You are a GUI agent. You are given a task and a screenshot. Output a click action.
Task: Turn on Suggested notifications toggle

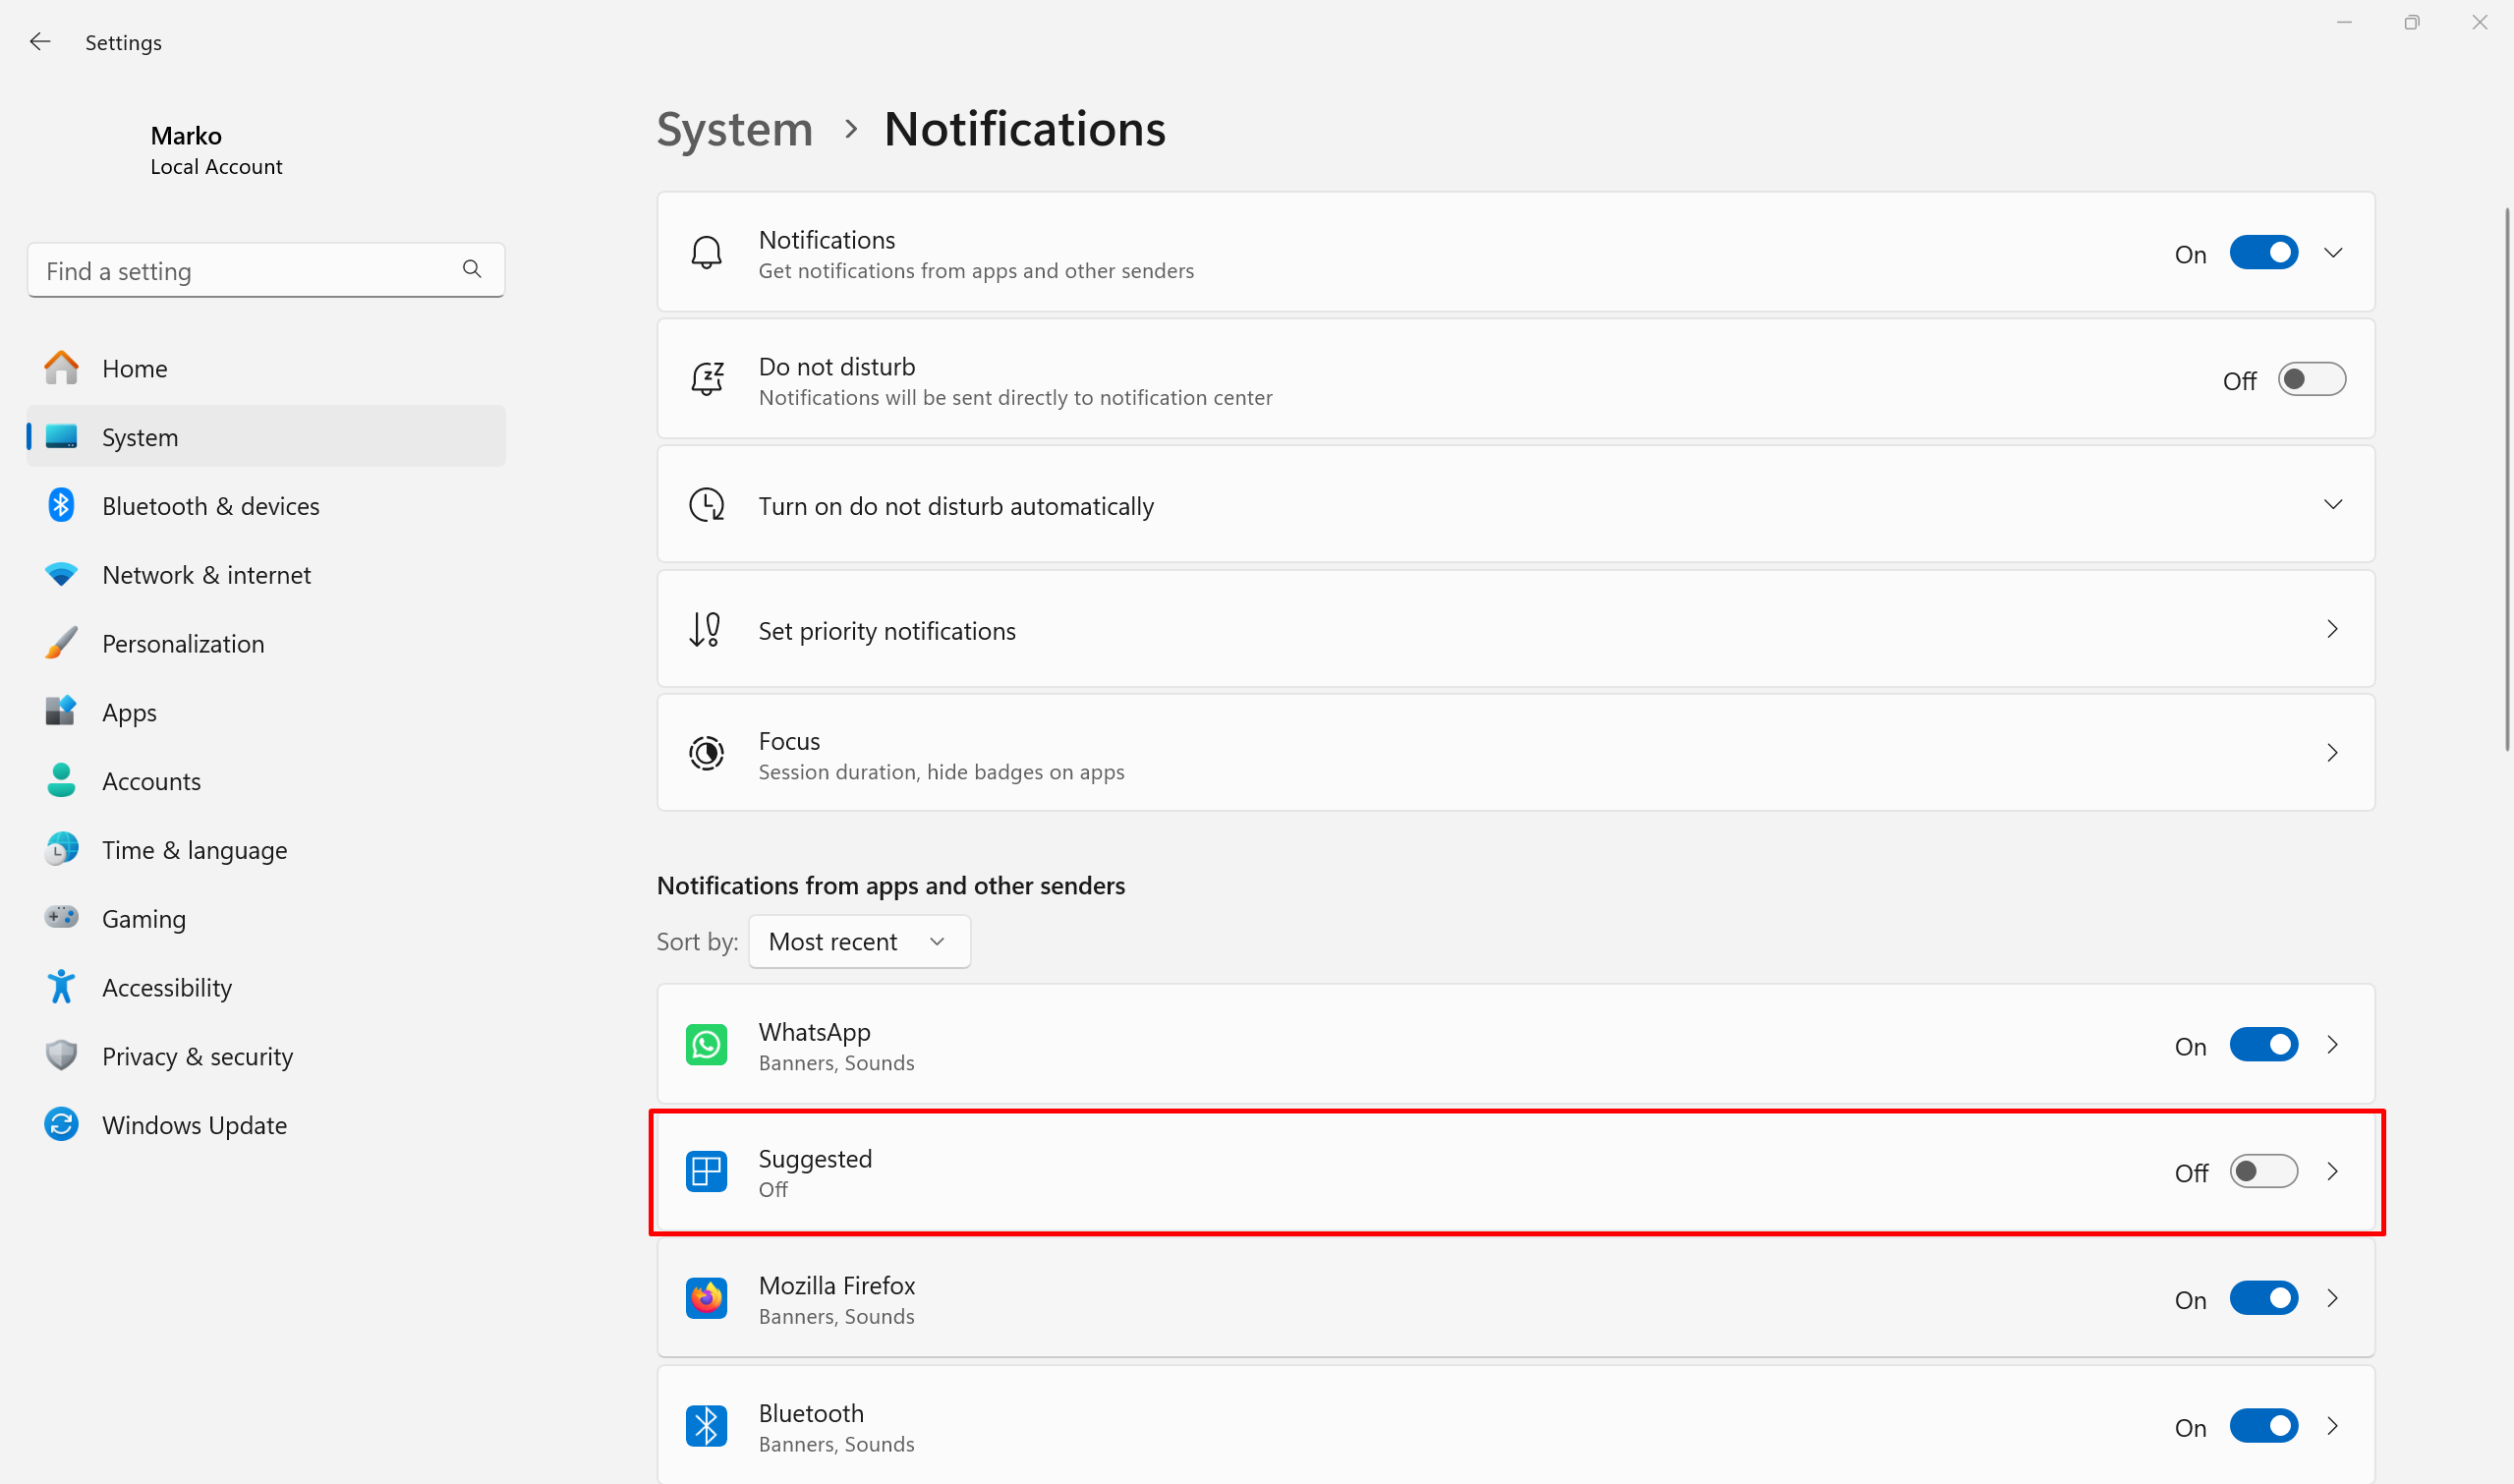2263,1172
